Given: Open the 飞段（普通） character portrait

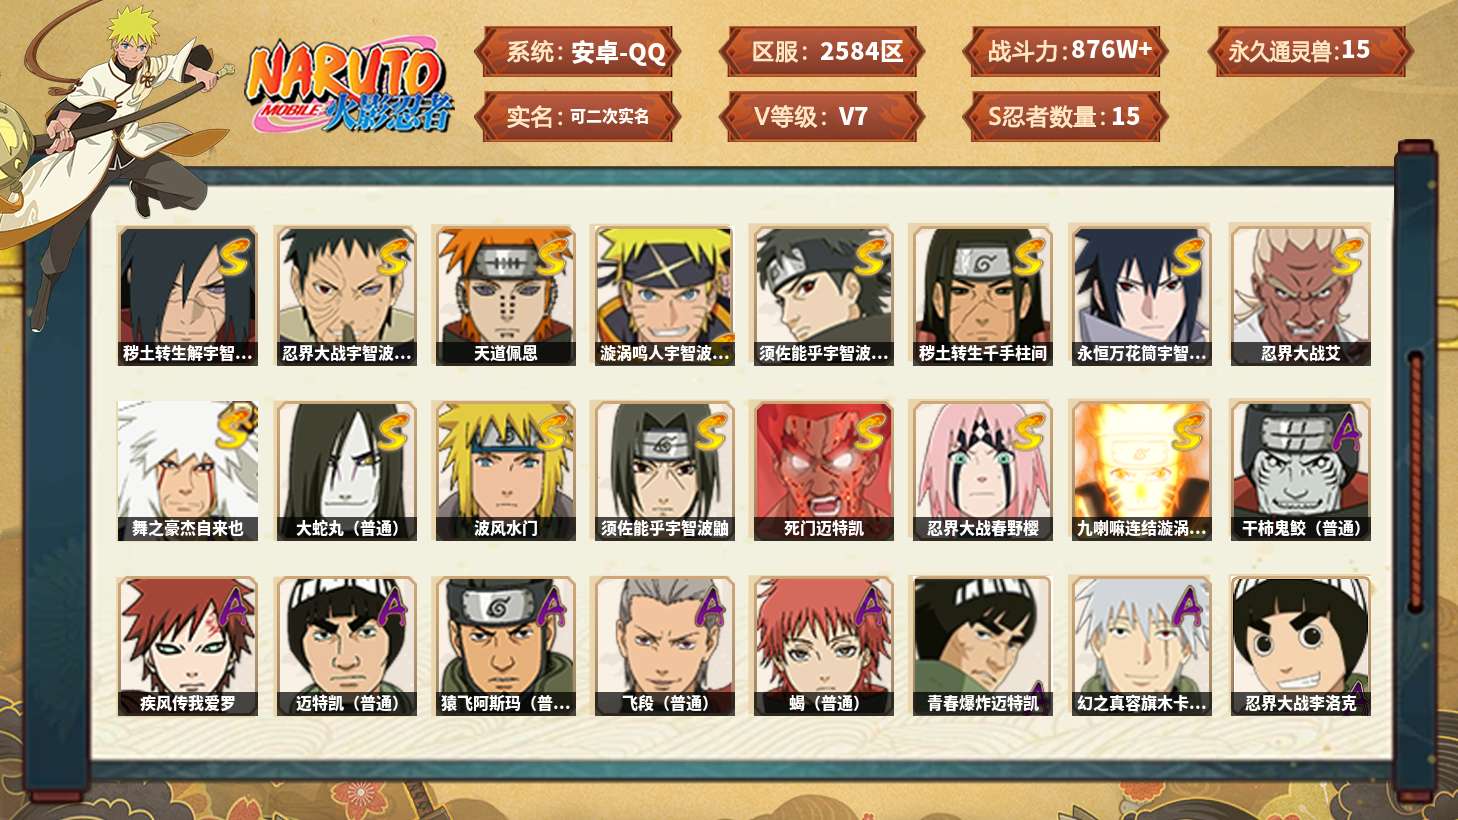Looking at the screenshot, I should coord(664,646).
